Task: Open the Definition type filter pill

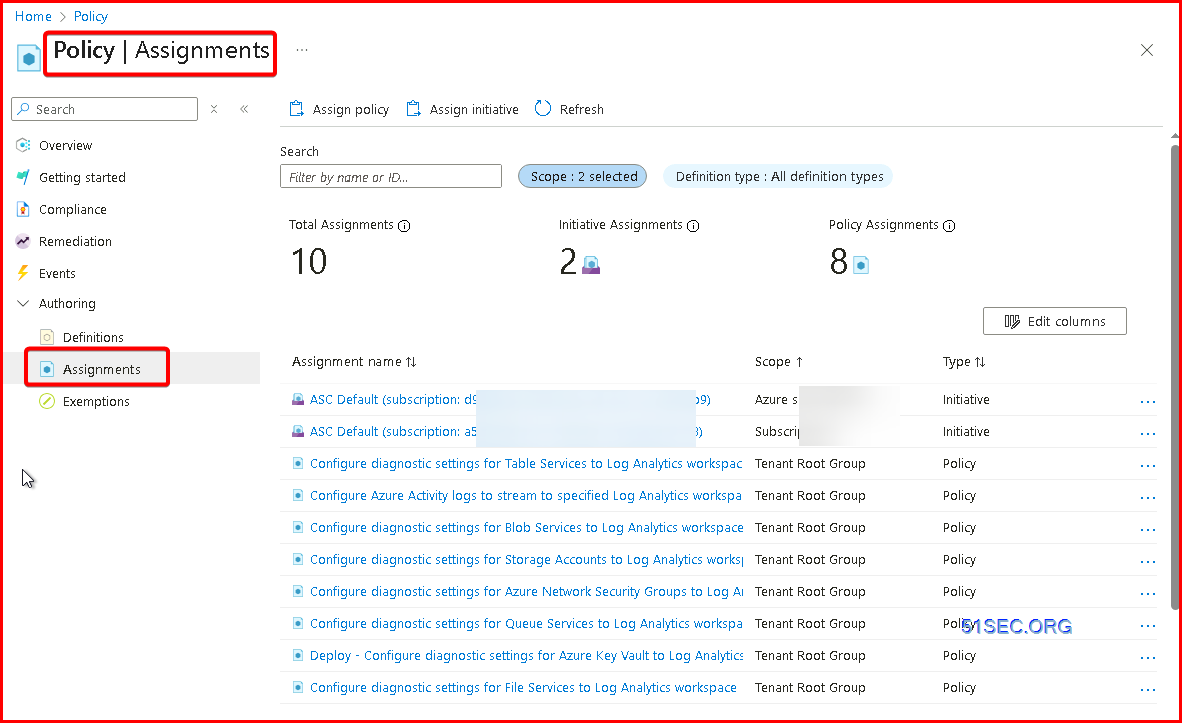Action: pos(779,176)
